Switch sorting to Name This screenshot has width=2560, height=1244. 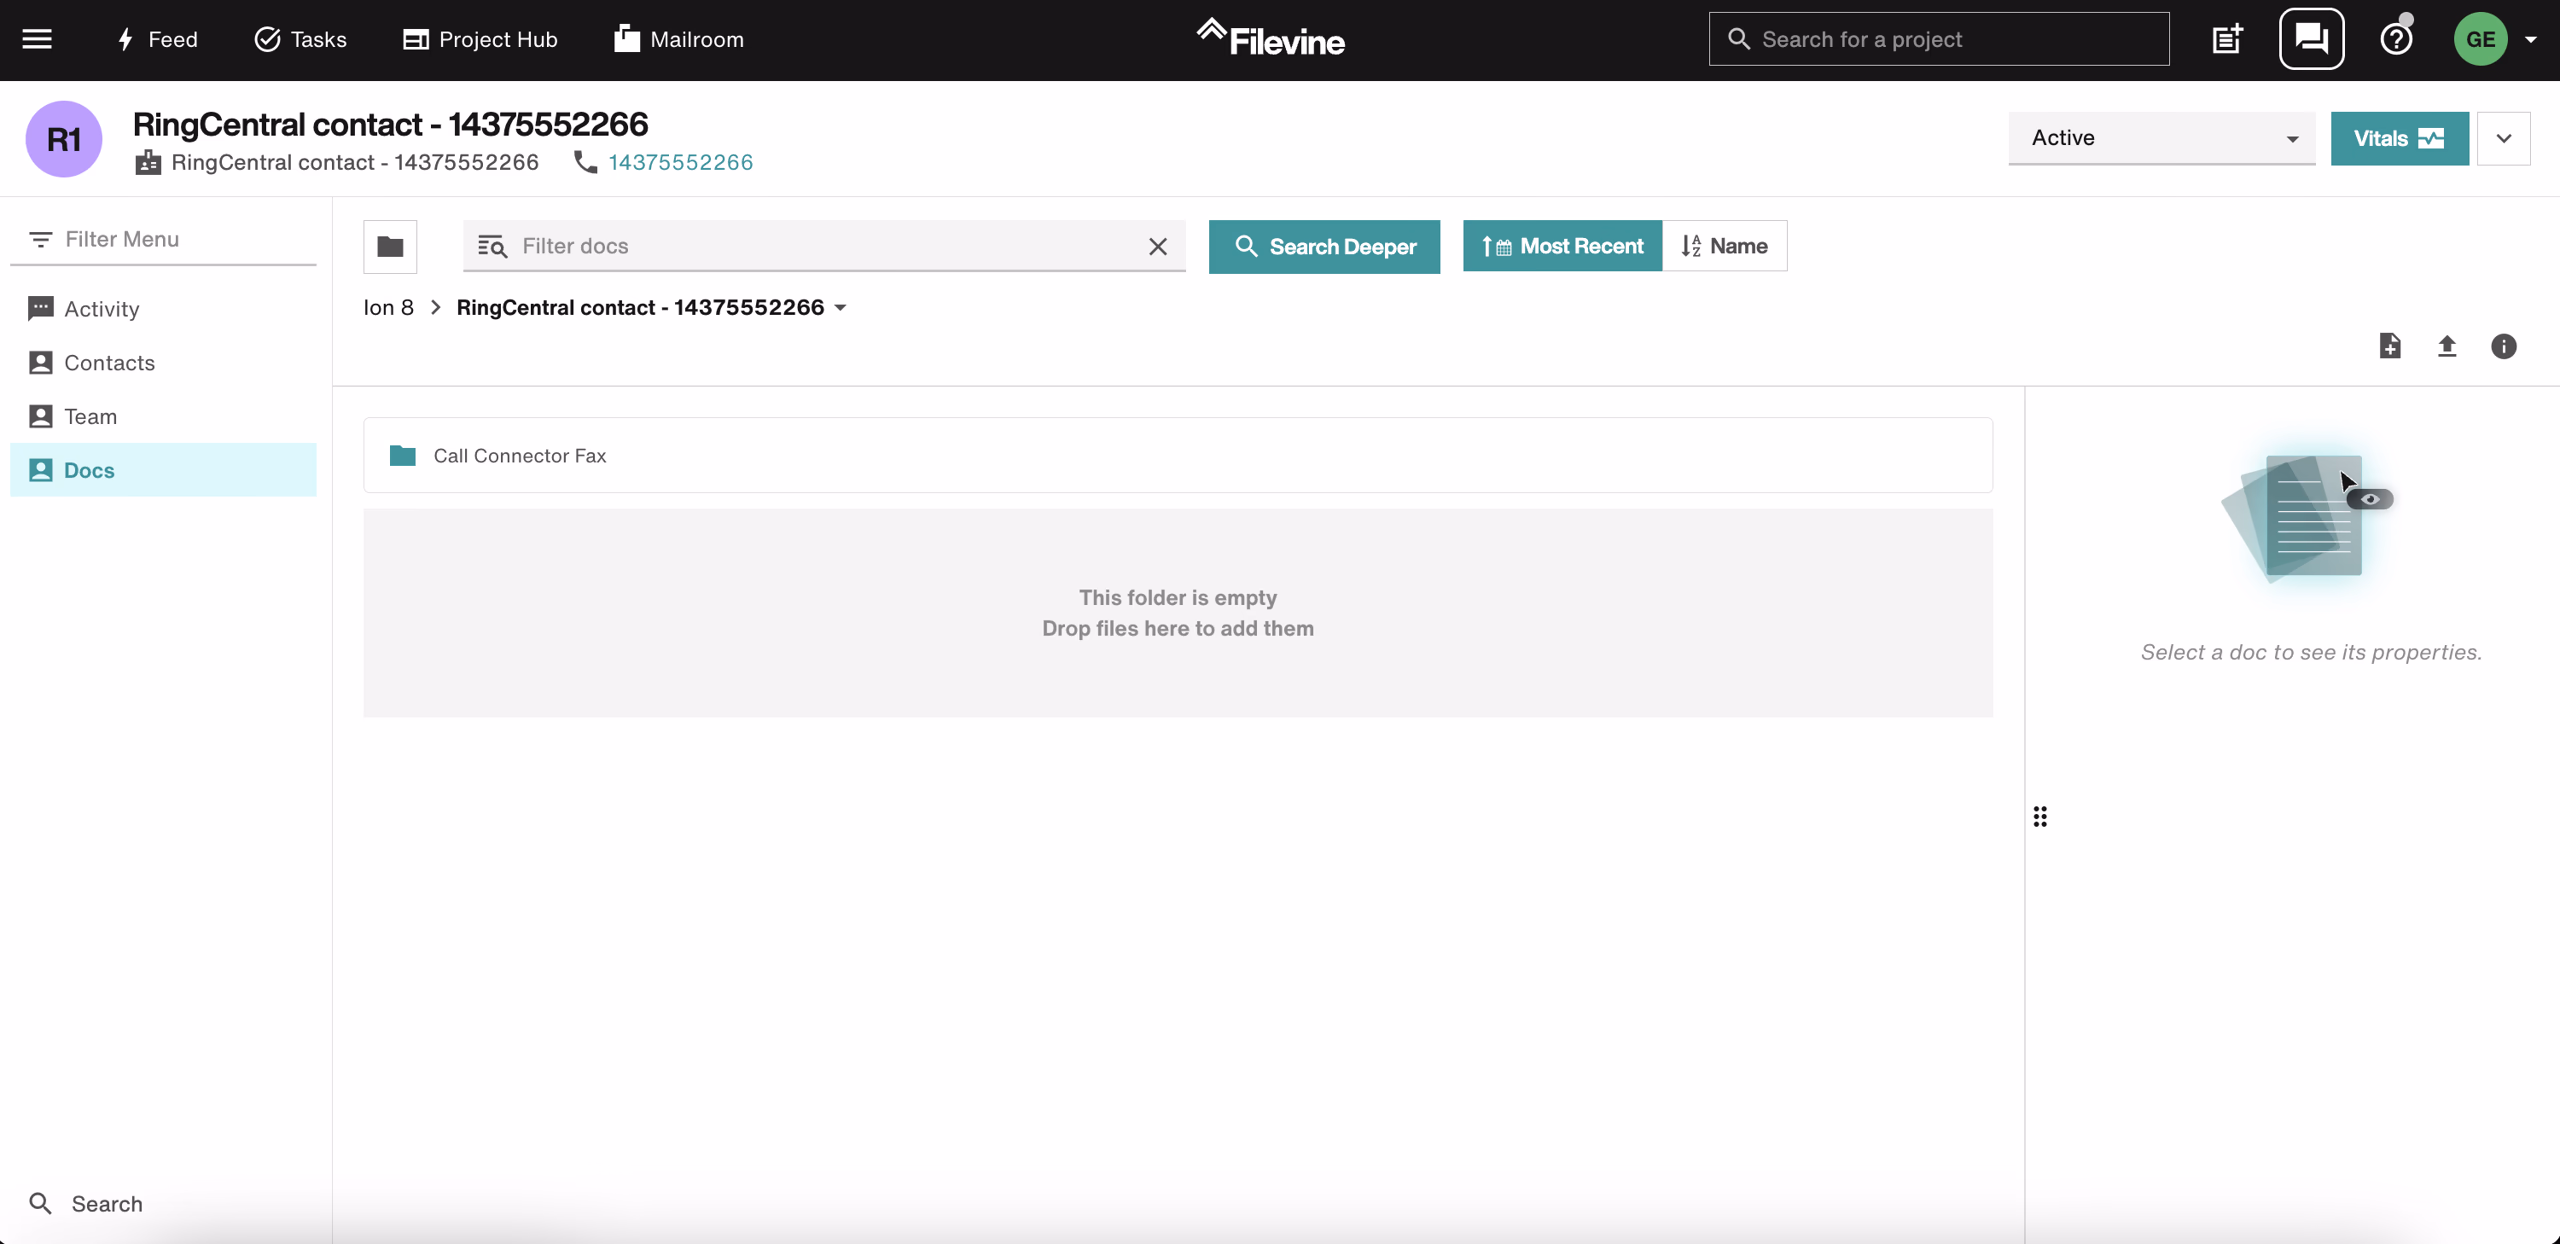(x=1724, y=246)
